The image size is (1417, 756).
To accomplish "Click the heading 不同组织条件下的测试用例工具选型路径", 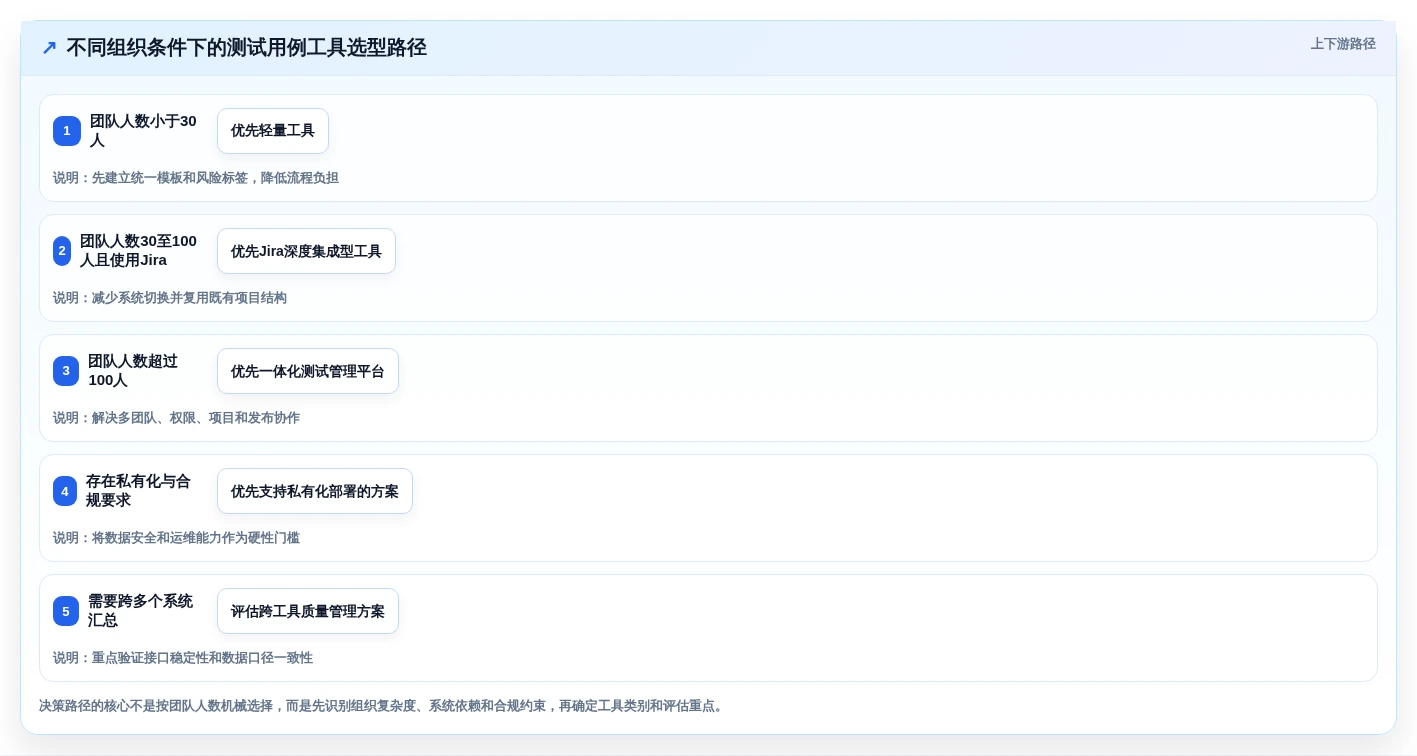I will click(246, 48).
